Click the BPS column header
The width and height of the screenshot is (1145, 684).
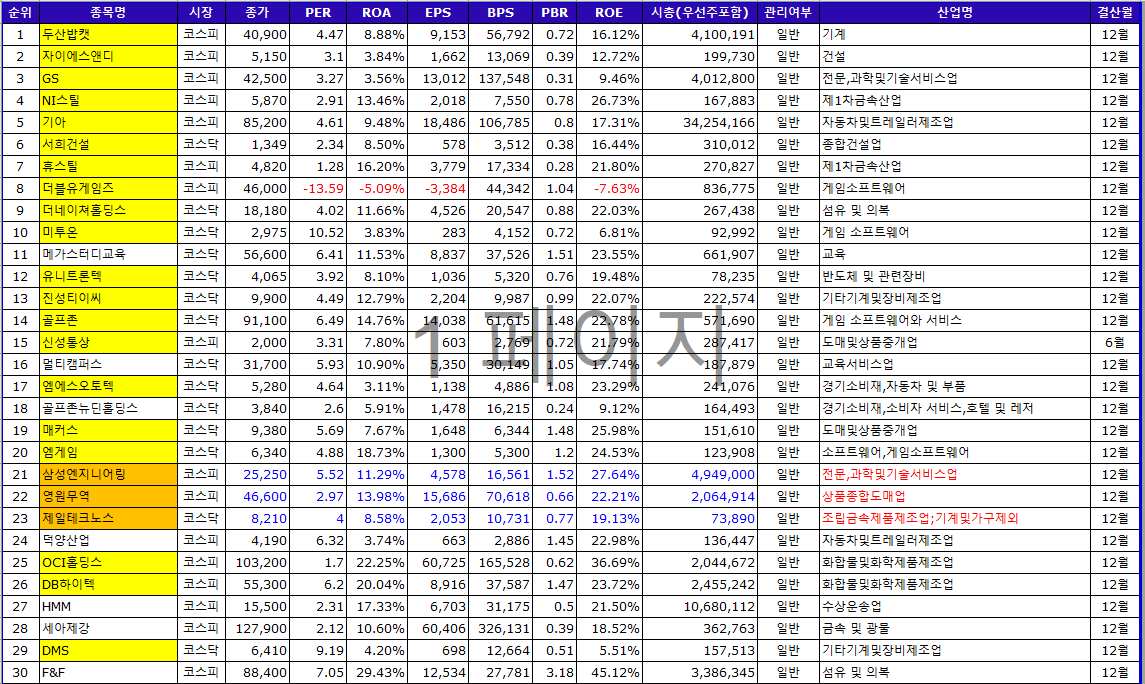pos(500,12)
